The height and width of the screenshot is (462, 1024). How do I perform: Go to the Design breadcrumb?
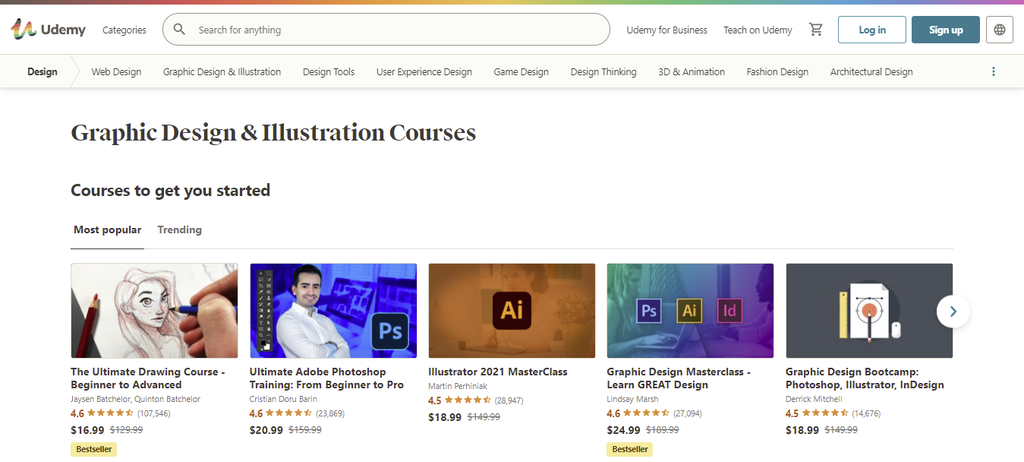pyautogui.click(x=42, y=72)
